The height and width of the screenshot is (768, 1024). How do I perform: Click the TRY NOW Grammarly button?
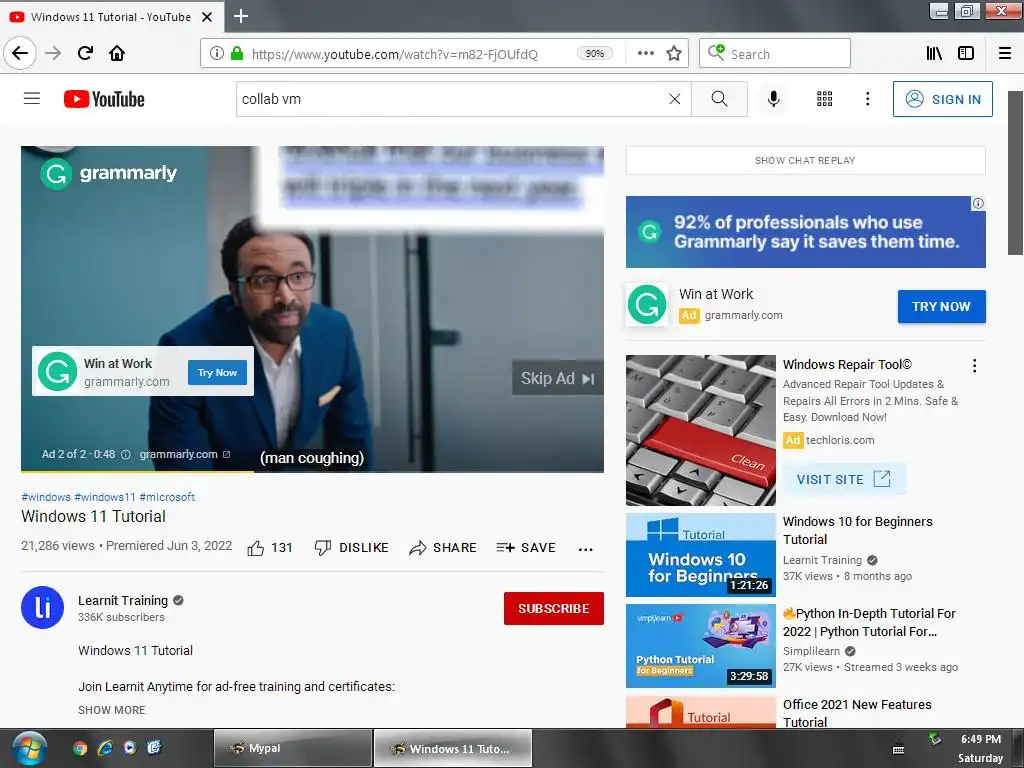coord(941,306)
